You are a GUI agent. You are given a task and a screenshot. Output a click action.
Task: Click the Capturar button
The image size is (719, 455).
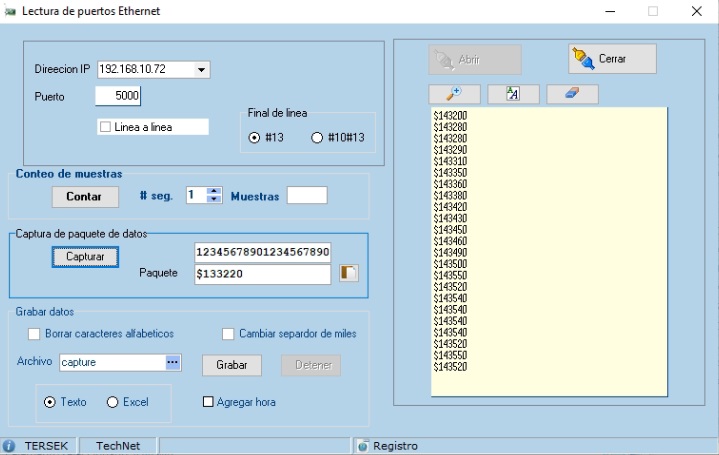click(85, 257)
